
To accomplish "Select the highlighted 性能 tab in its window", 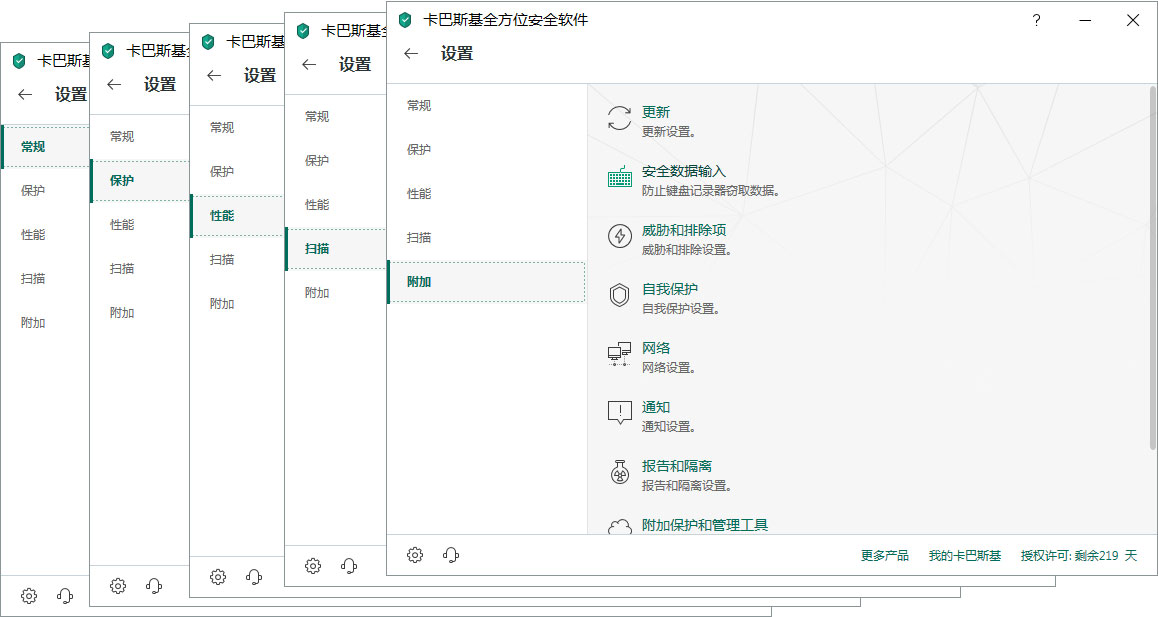I will [238, 216].
